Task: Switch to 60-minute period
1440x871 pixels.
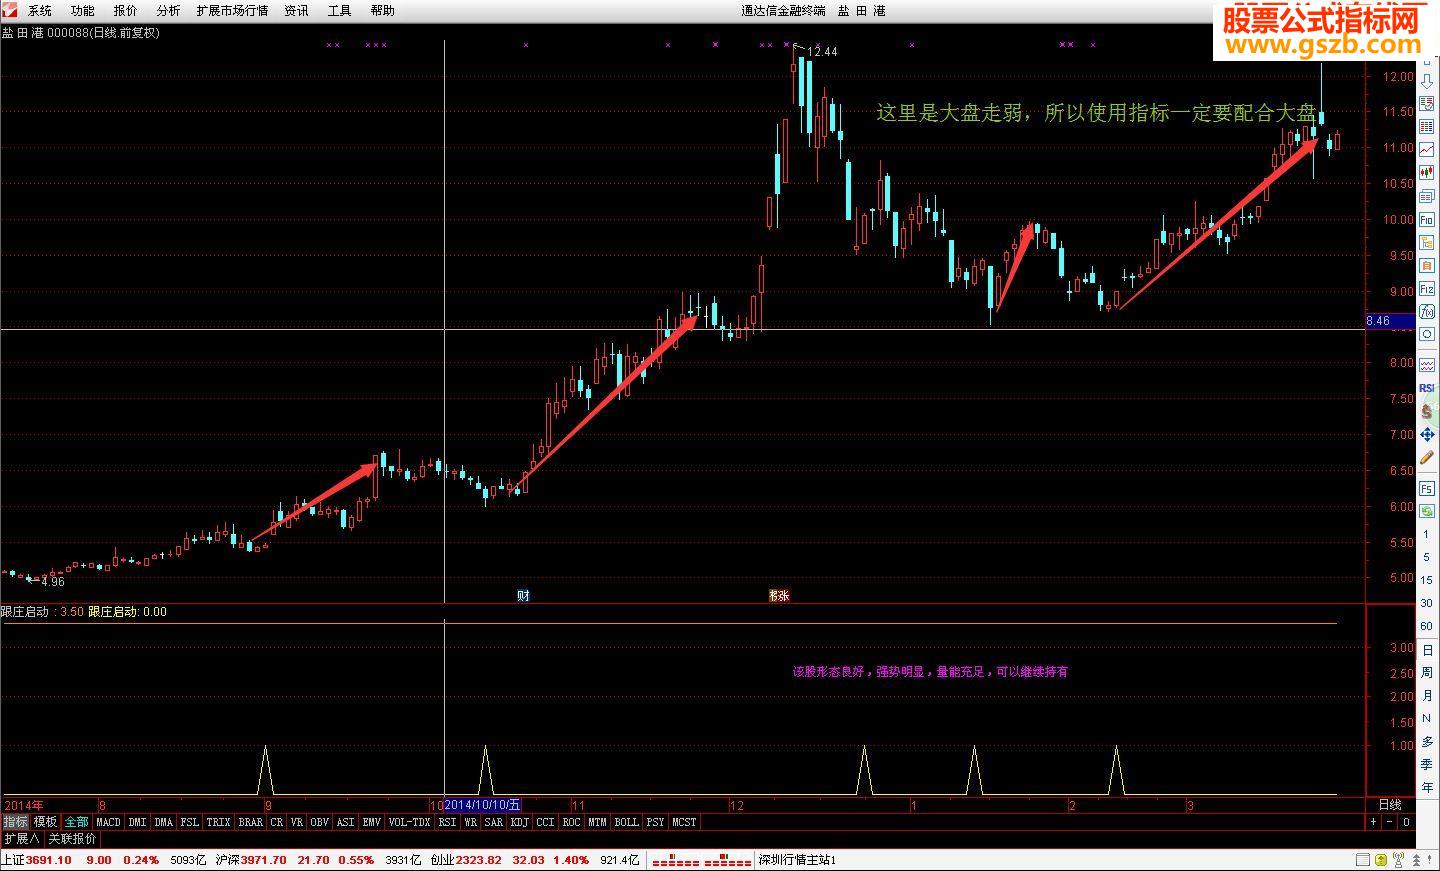Action: click(1427, 626)
